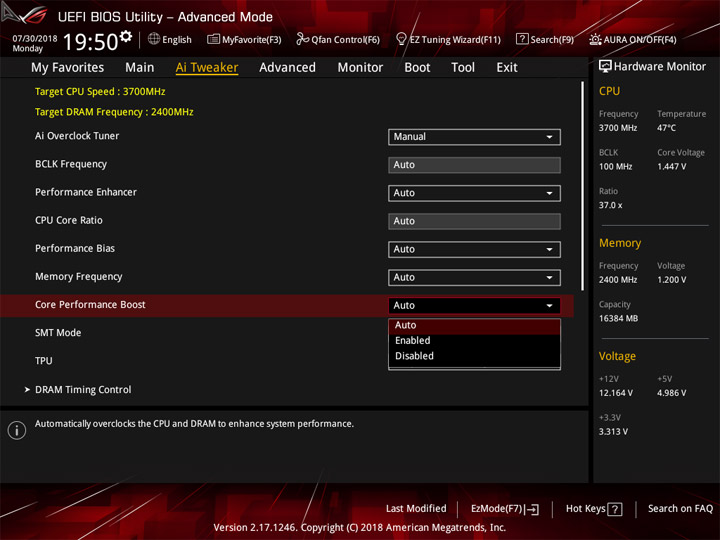Click the Core Voltage value 1.447 V
Screen dimensions: 720x540
671,167
